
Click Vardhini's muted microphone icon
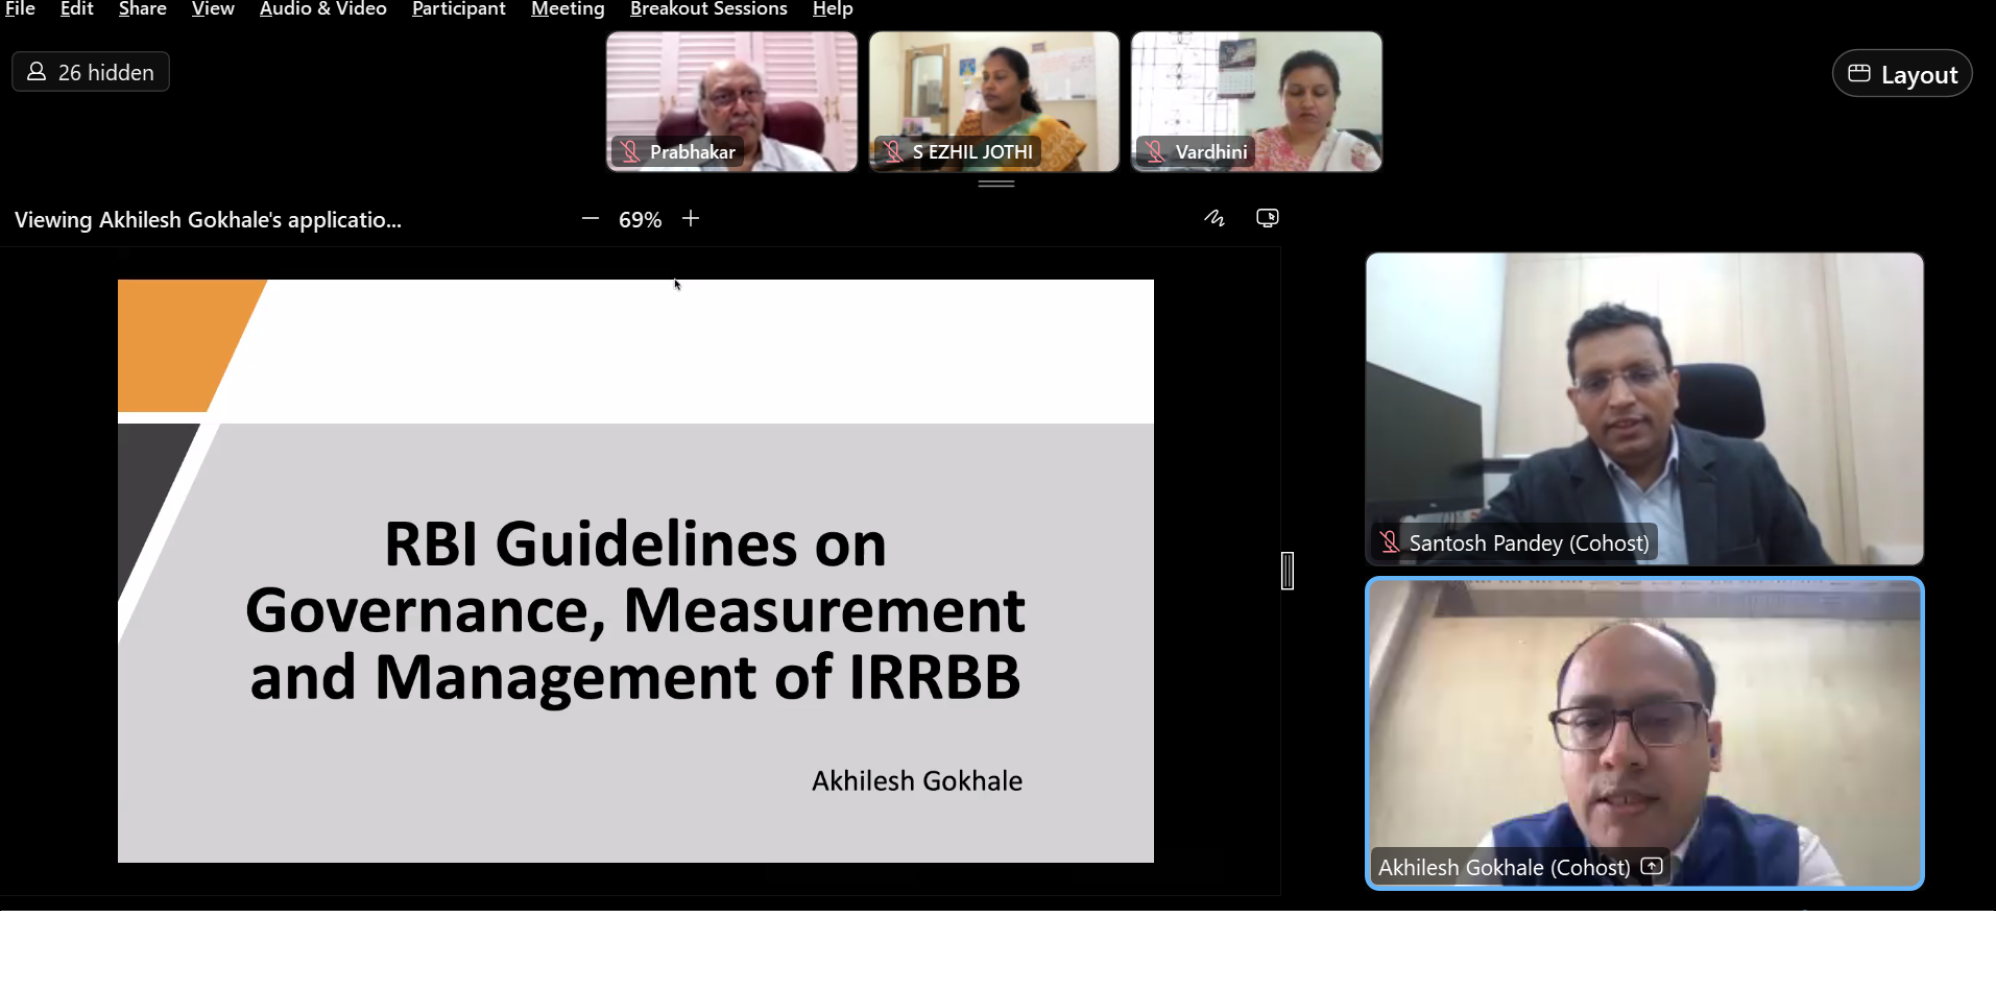[x=1156, y=152]
